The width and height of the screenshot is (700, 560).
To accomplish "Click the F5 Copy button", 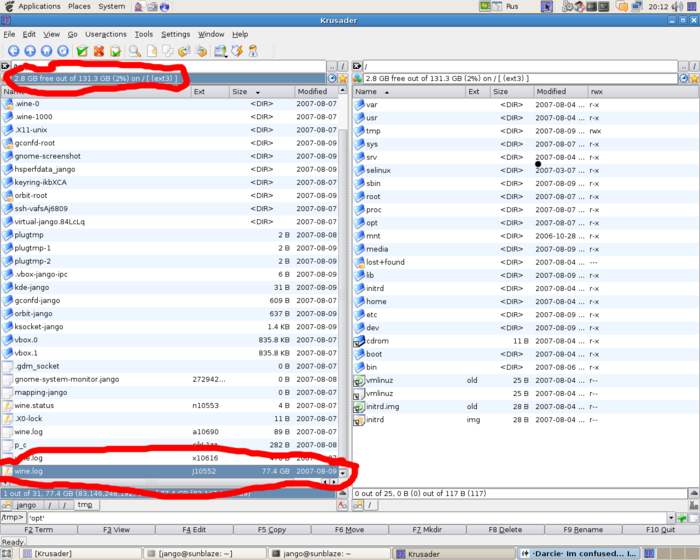I will (272, 530).
